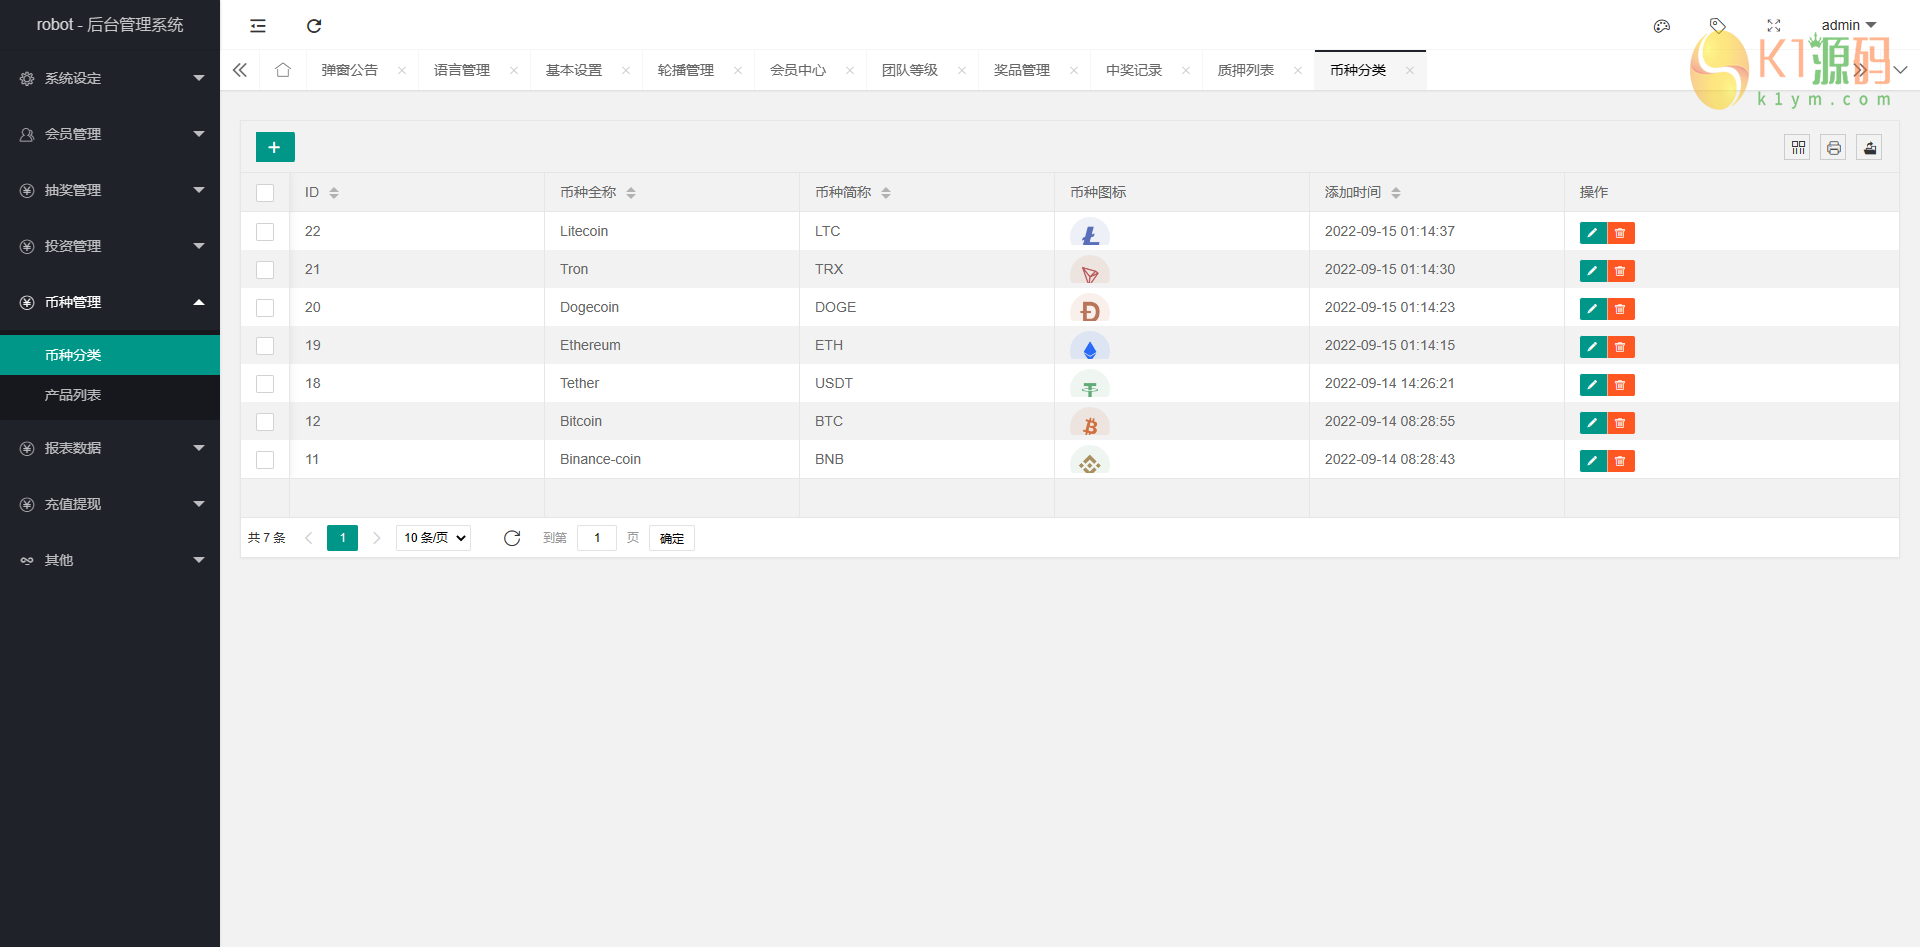Viewport: 1920px width, 947px height.
Task: Select the Bitcoin row checkbox
Action: (265, 422)
